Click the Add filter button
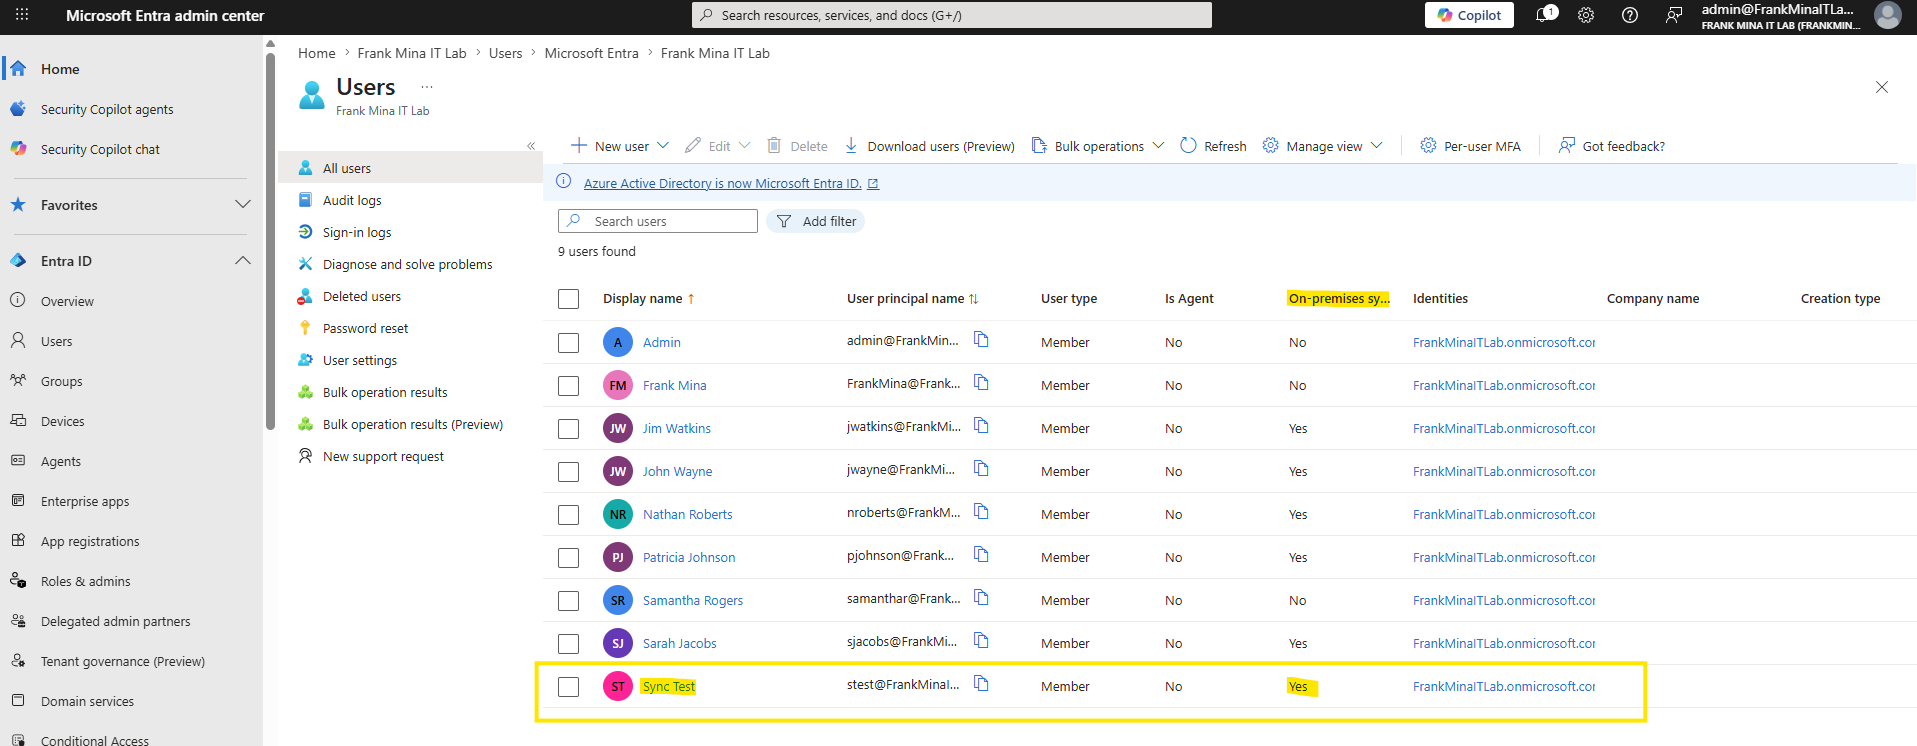This screenshot has height=746, width=1917. coord(816,221)
